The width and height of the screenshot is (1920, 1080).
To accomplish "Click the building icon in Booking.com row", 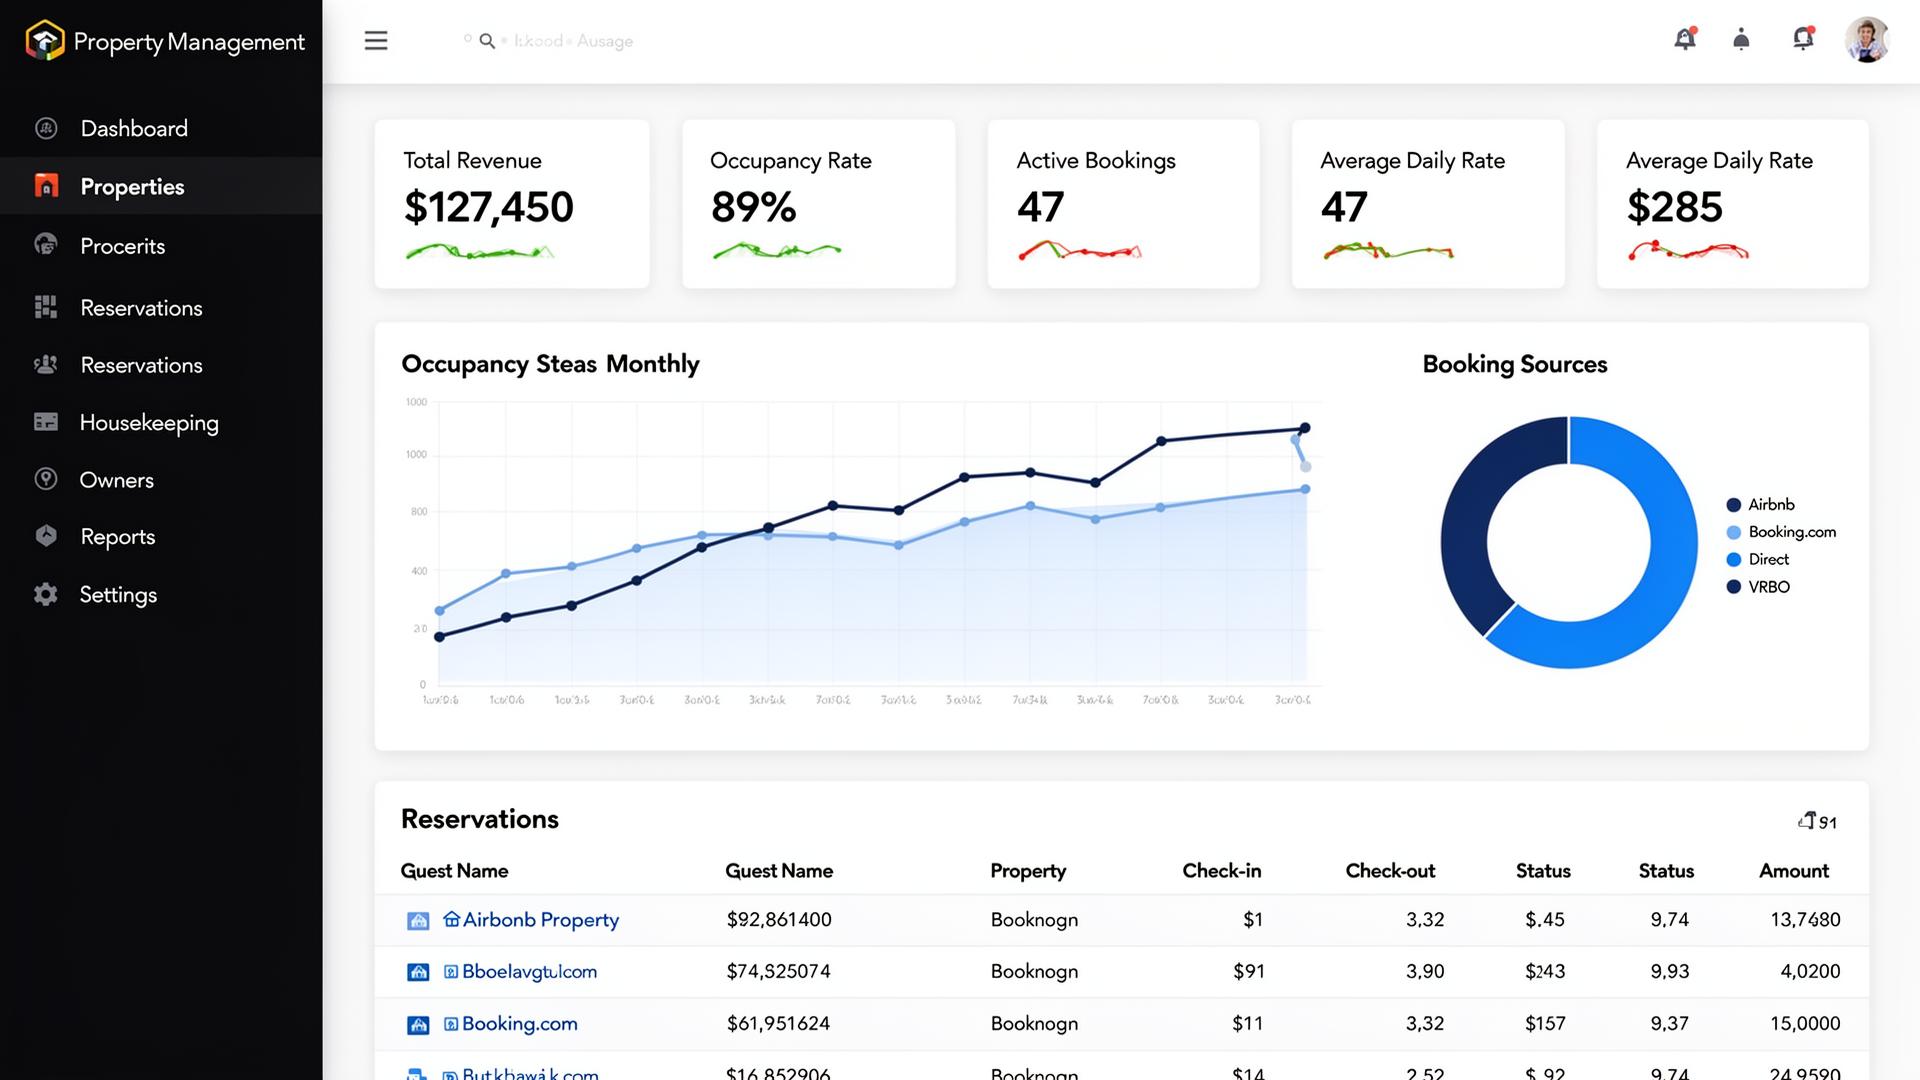I will [x=418, y=1025].
